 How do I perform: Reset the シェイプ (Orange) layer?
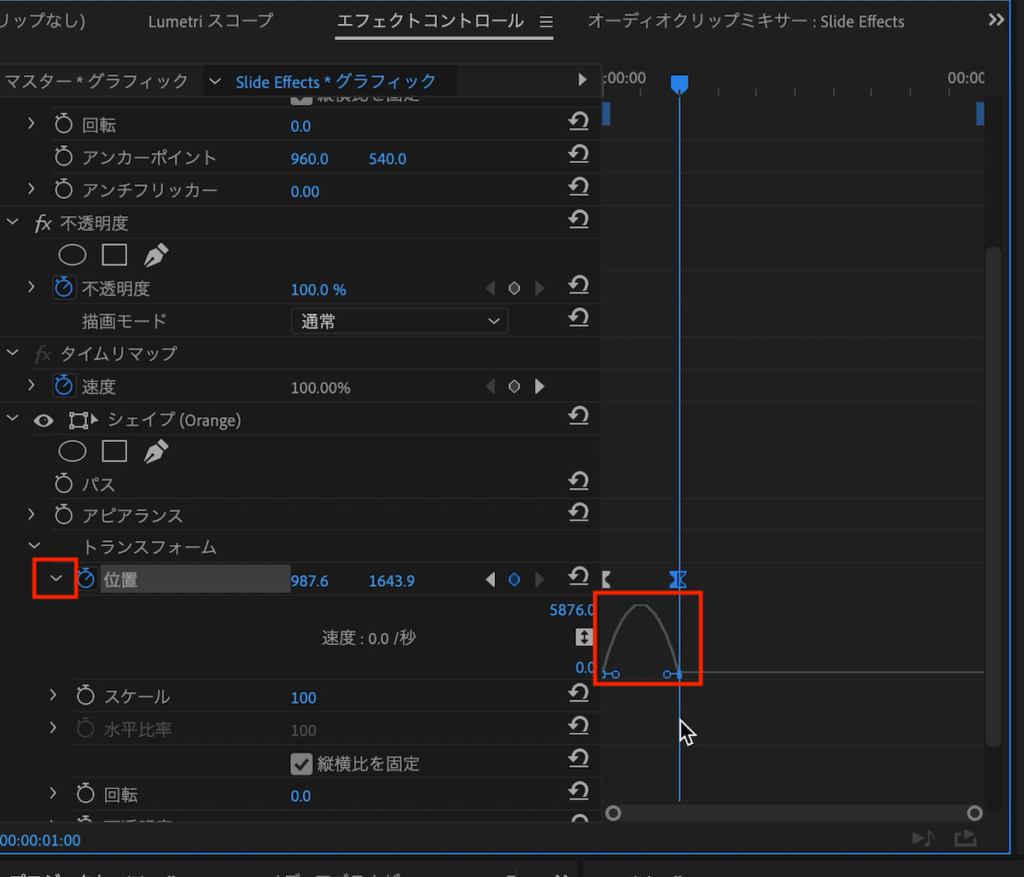pyautogui.click(x=579, y=415)
